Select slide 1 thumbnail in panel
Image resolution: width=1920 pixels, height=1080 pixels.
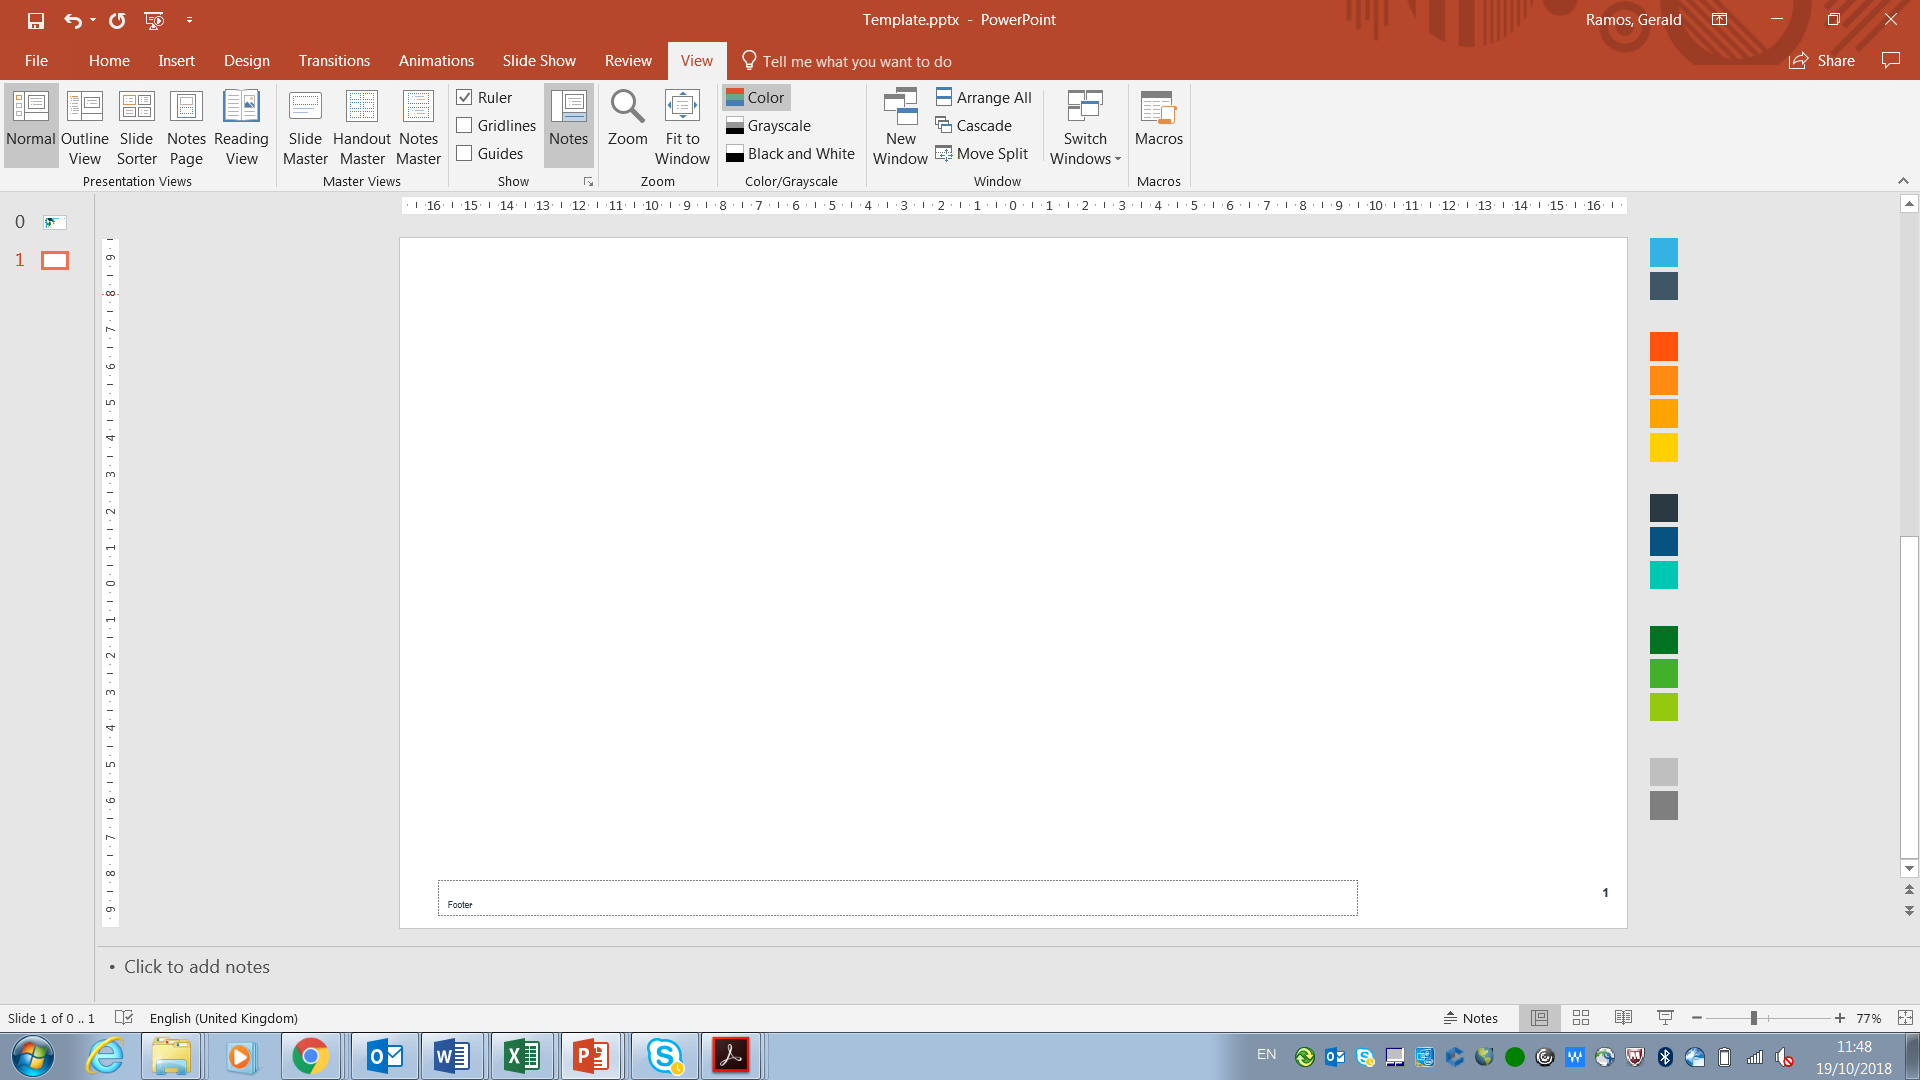(54, 260)
